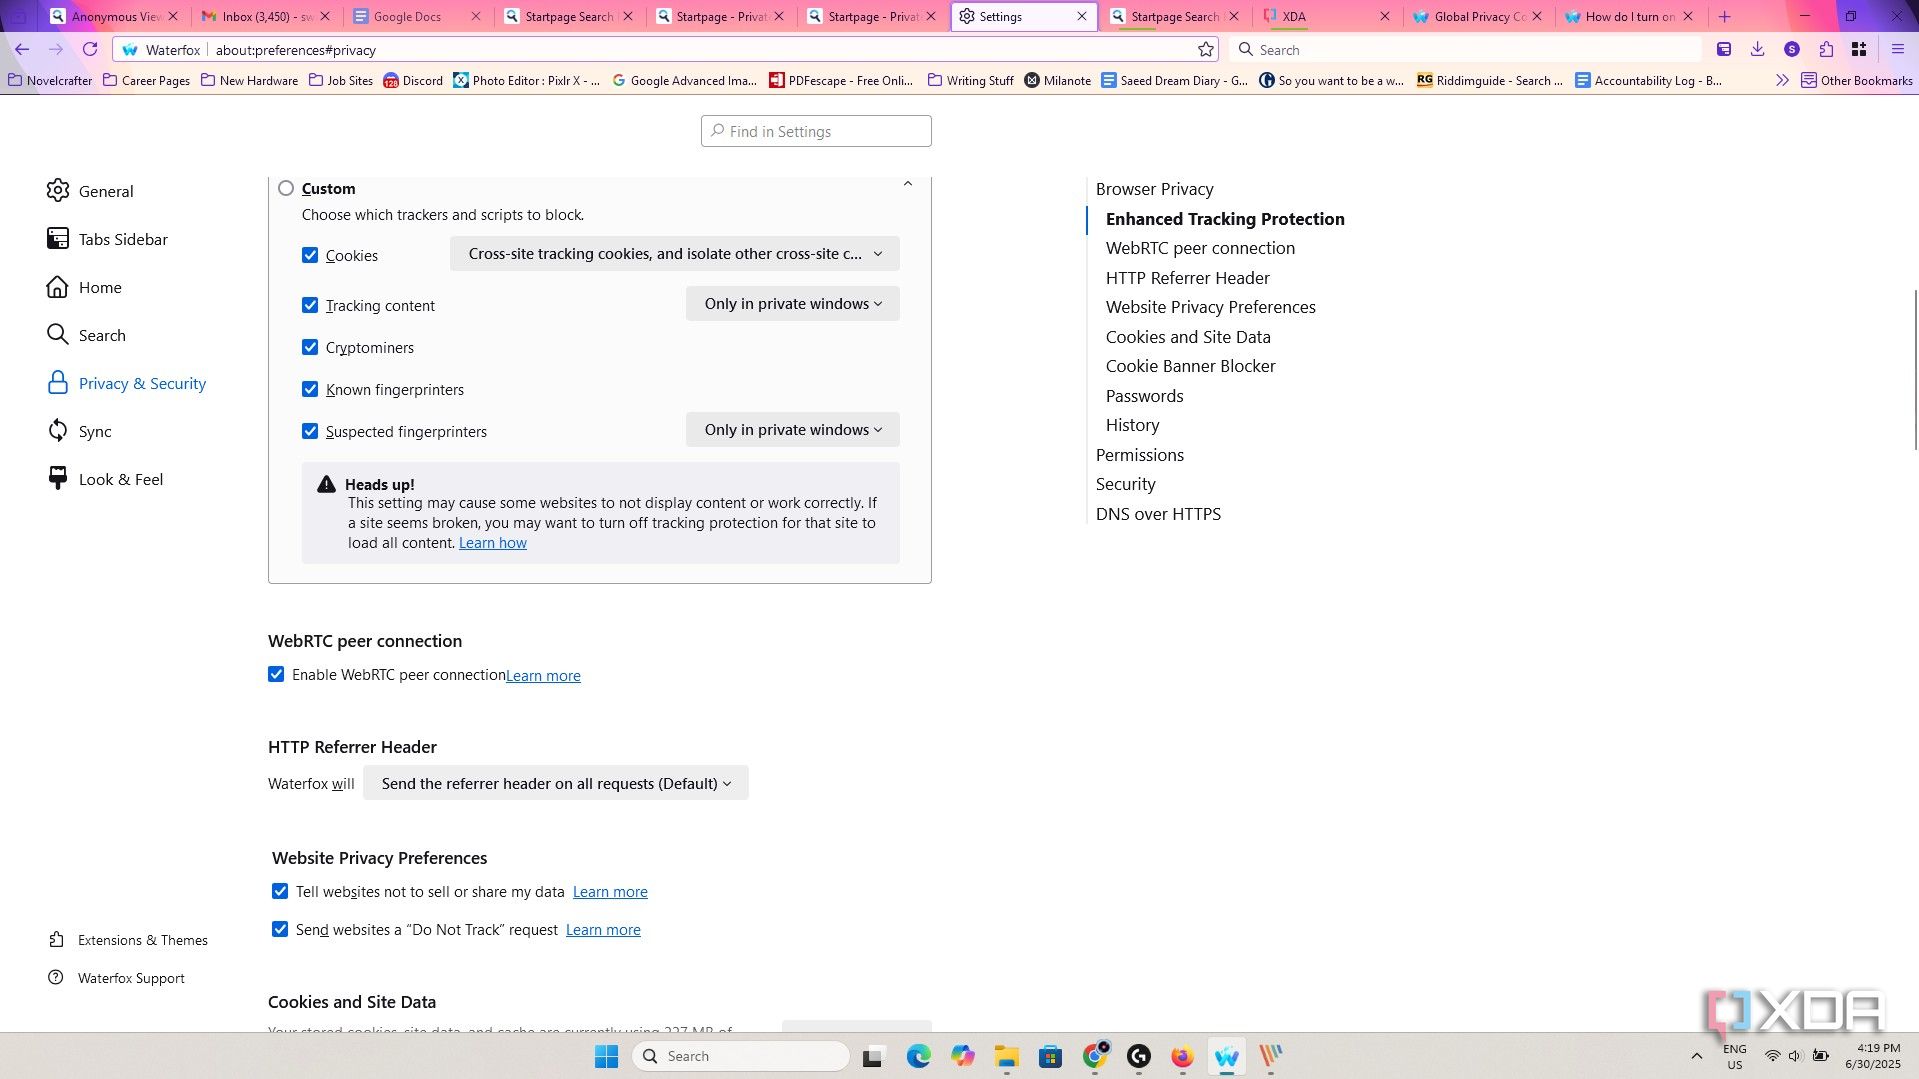
Task: Open Sync settings category
Action: [79, 431]
